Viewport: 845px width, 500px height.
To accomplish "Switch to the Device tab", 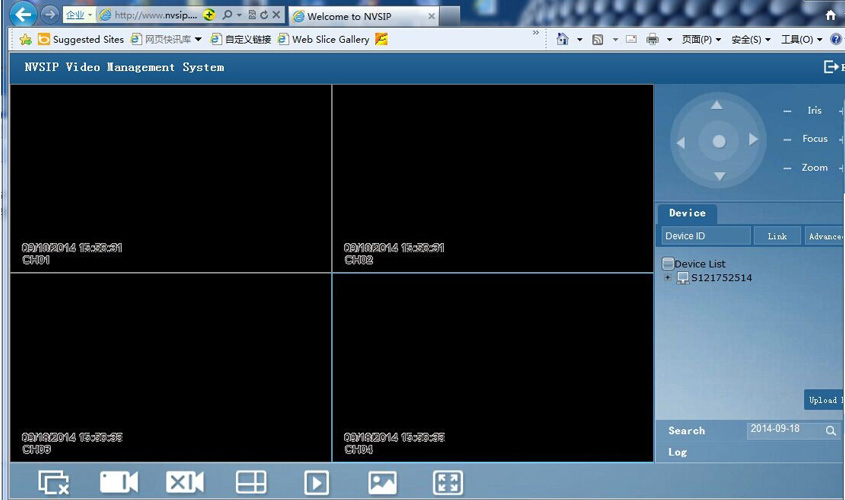I will click(x=687, y=213).
